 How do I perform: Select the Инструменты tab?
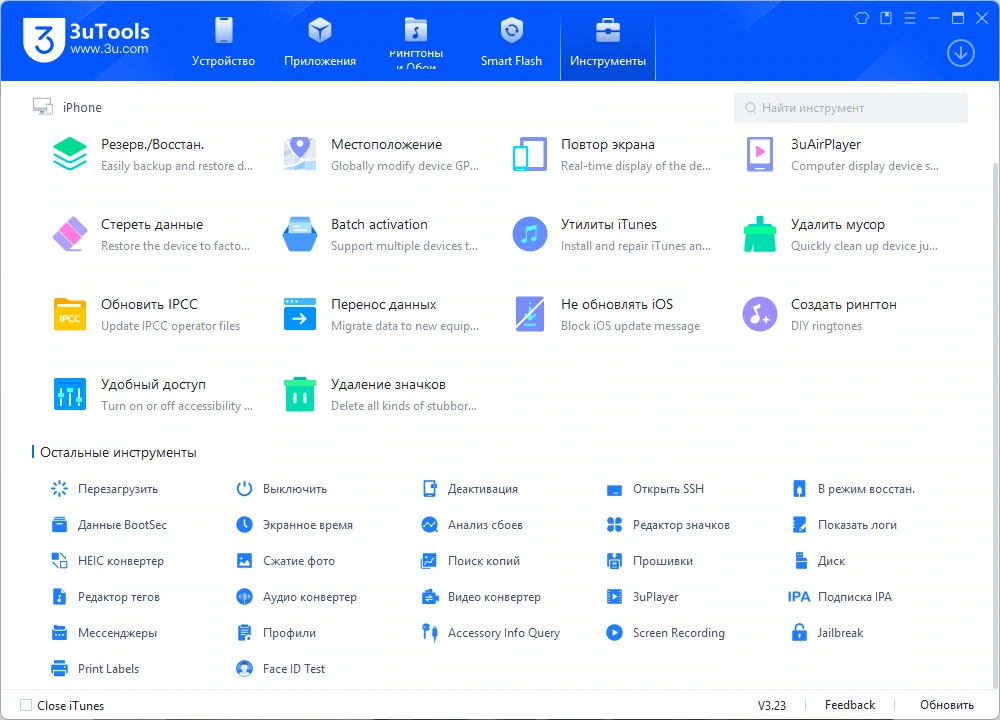click(608, 42)
